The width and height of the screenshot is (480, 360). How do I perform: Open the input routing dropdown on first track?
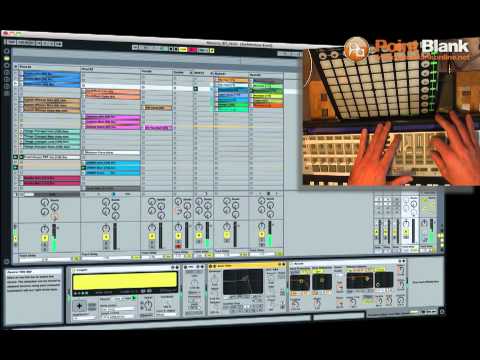click(x=45, y=259)
